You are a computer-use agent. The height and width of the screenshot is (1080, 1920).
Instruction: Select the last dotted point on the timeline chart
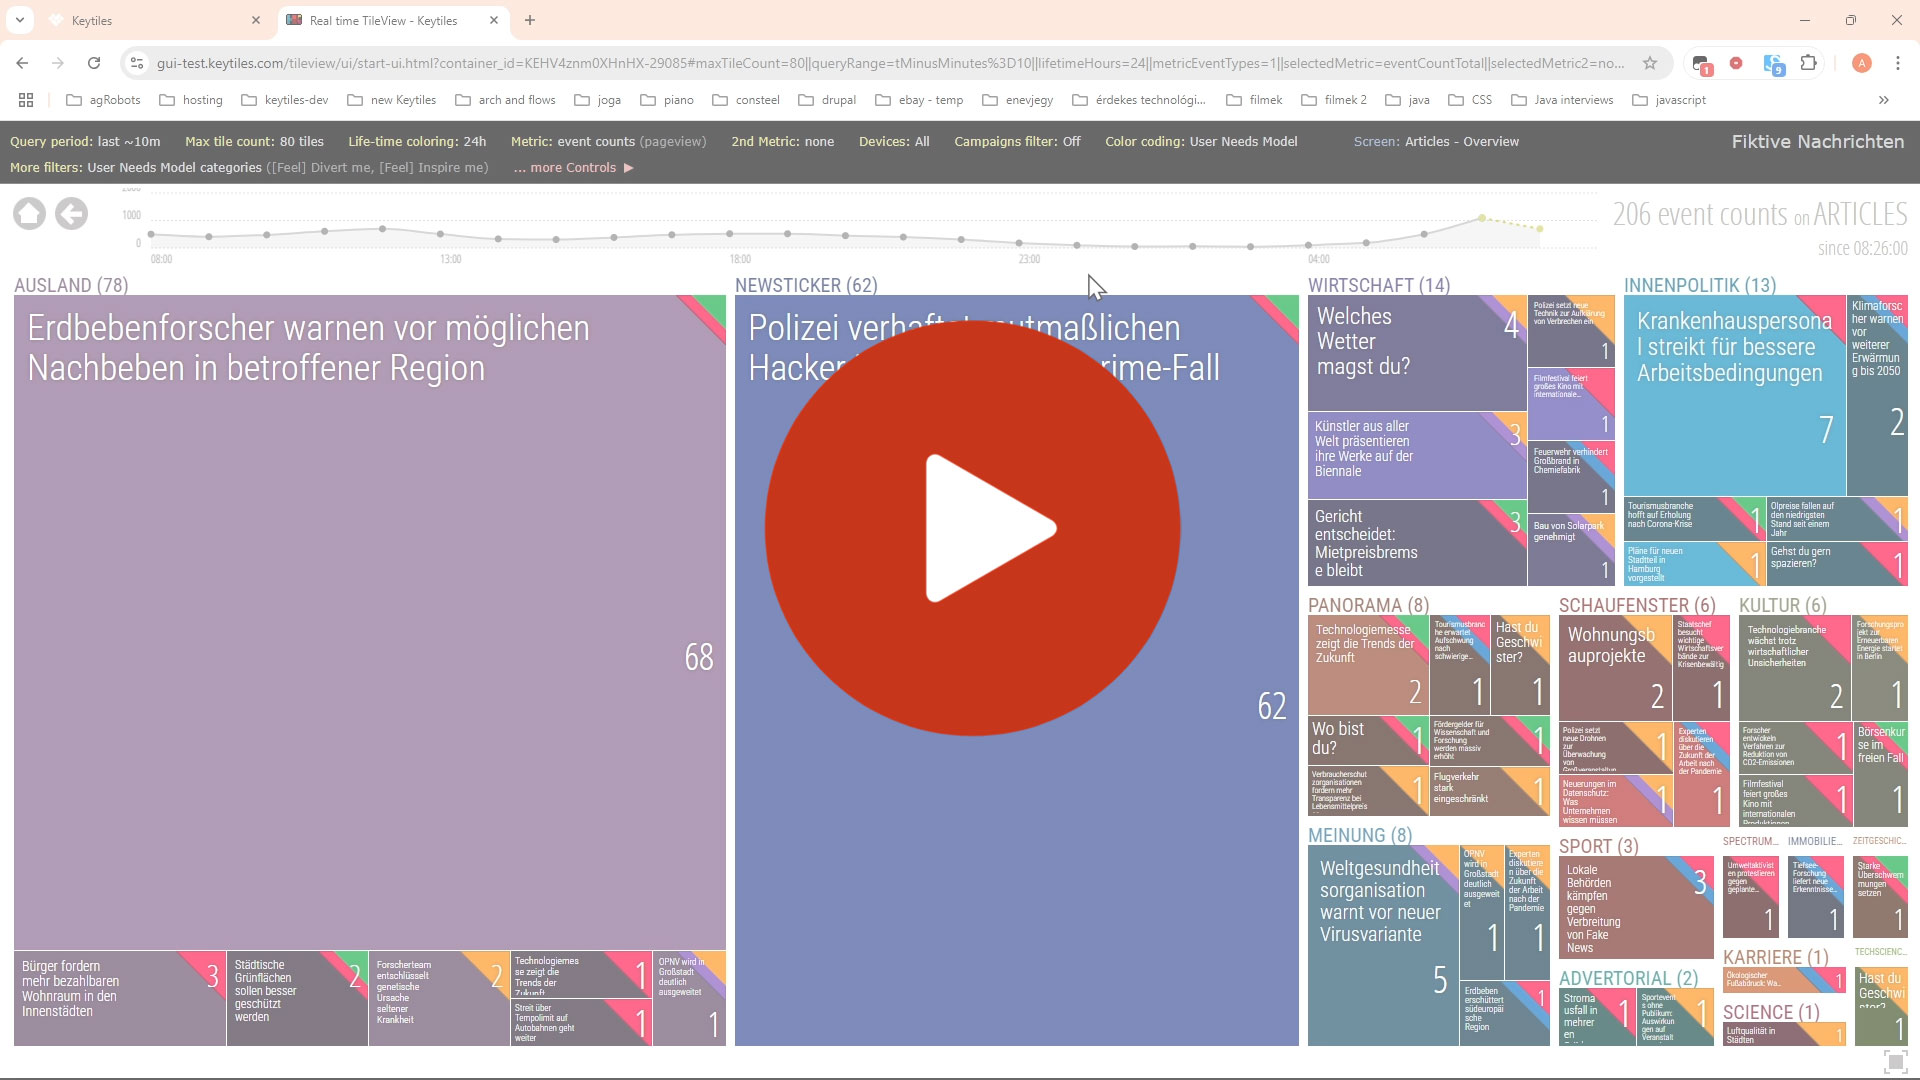(1540, 229)
